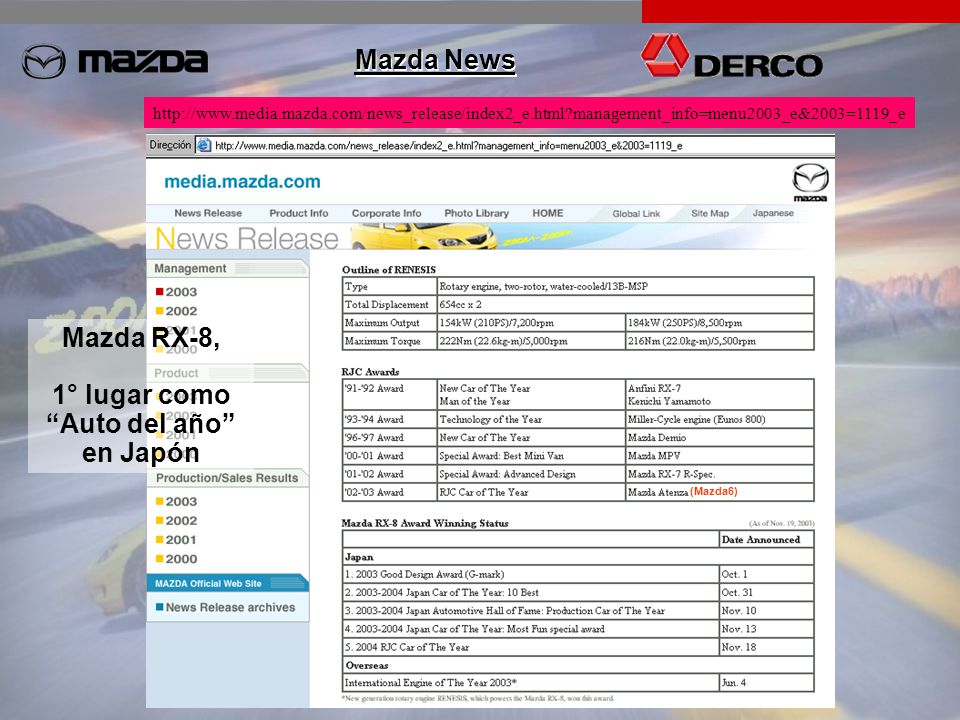
Task: Click the 'Date Announced' column header
Action: coord(767,539)
